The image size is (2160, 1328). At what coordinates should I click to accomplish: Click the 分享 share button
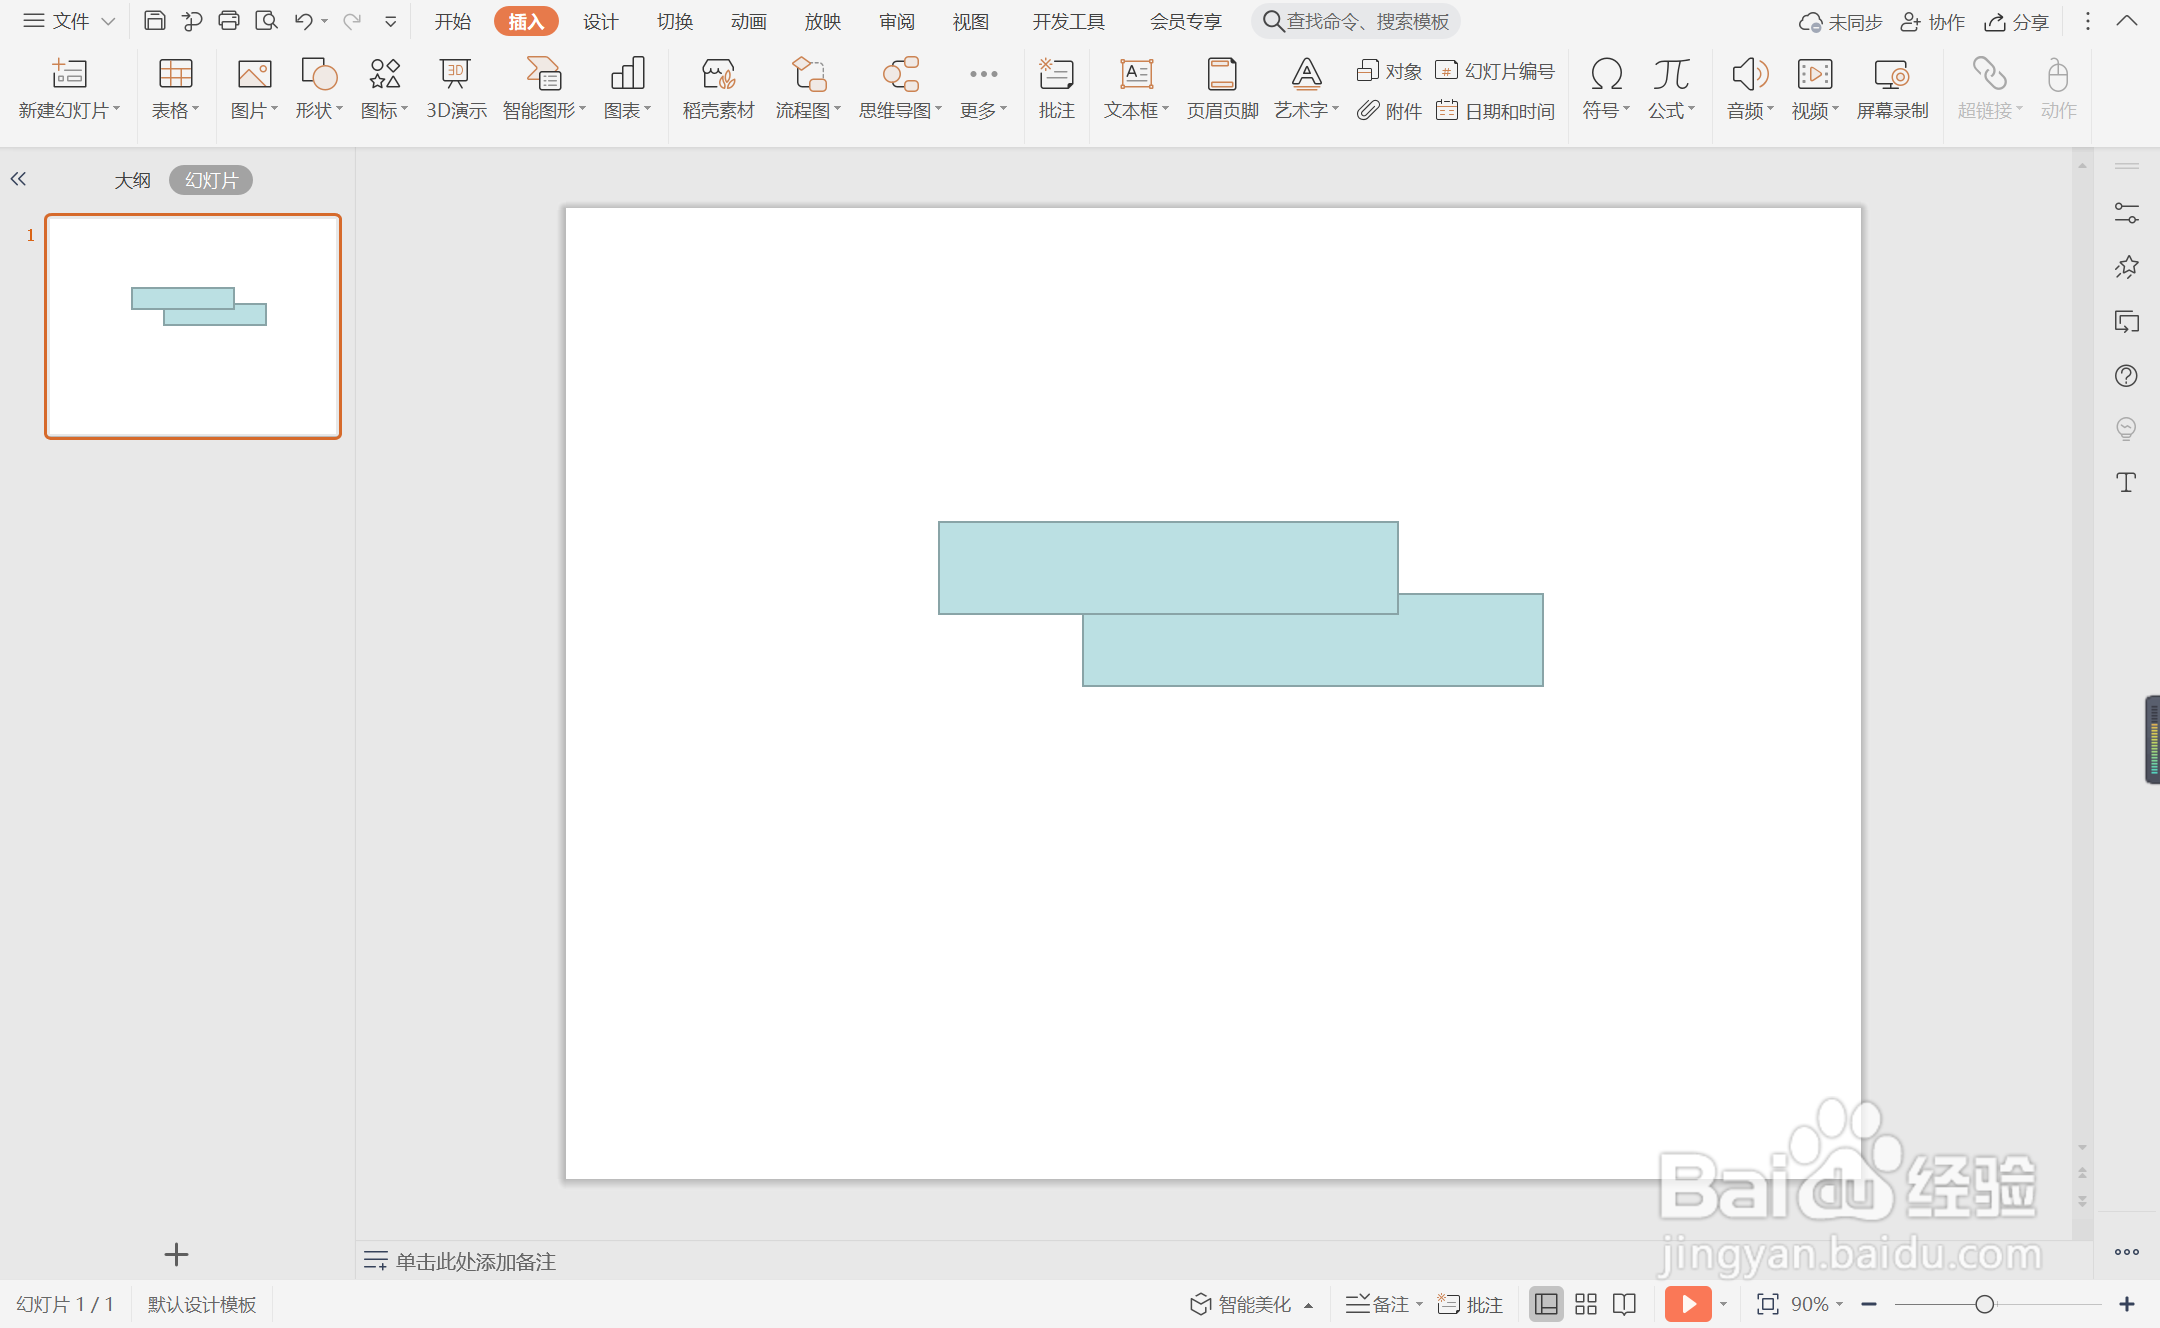point(2017,21)
